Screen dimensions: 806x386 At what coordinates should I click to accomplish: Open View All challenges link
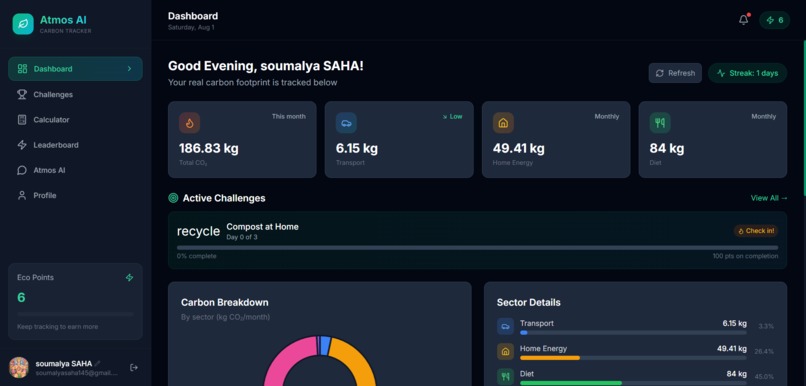tap(769, 198)
